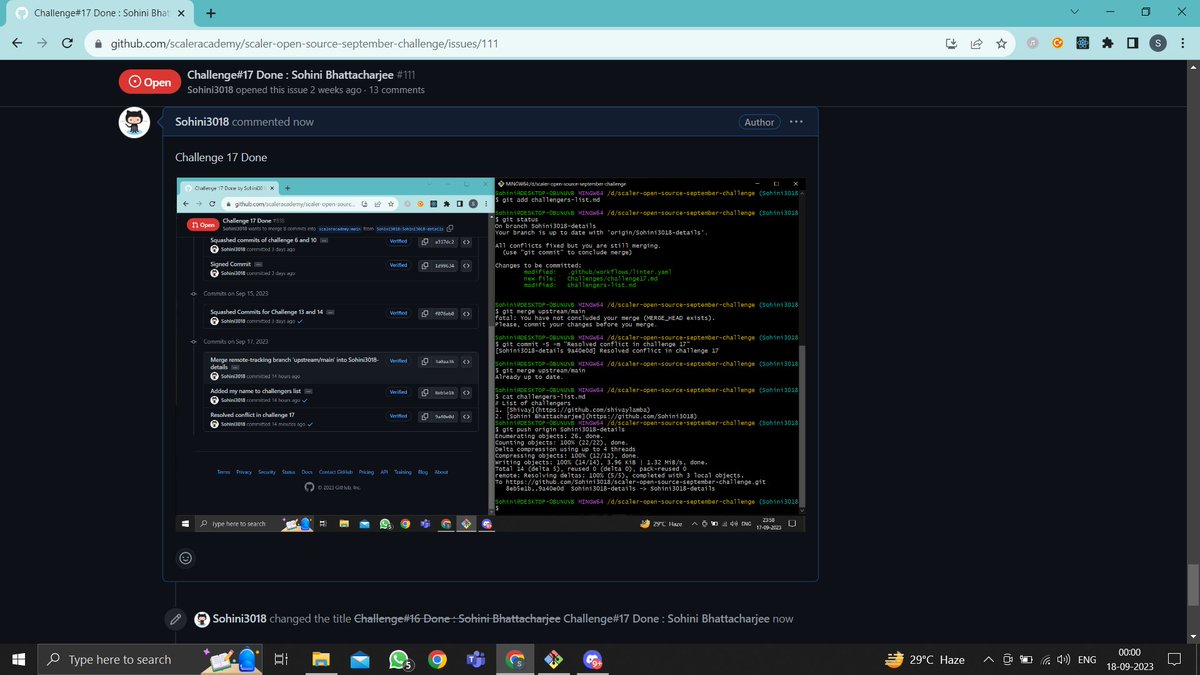Open the comment's kebab menu

(x=796, y=121)
